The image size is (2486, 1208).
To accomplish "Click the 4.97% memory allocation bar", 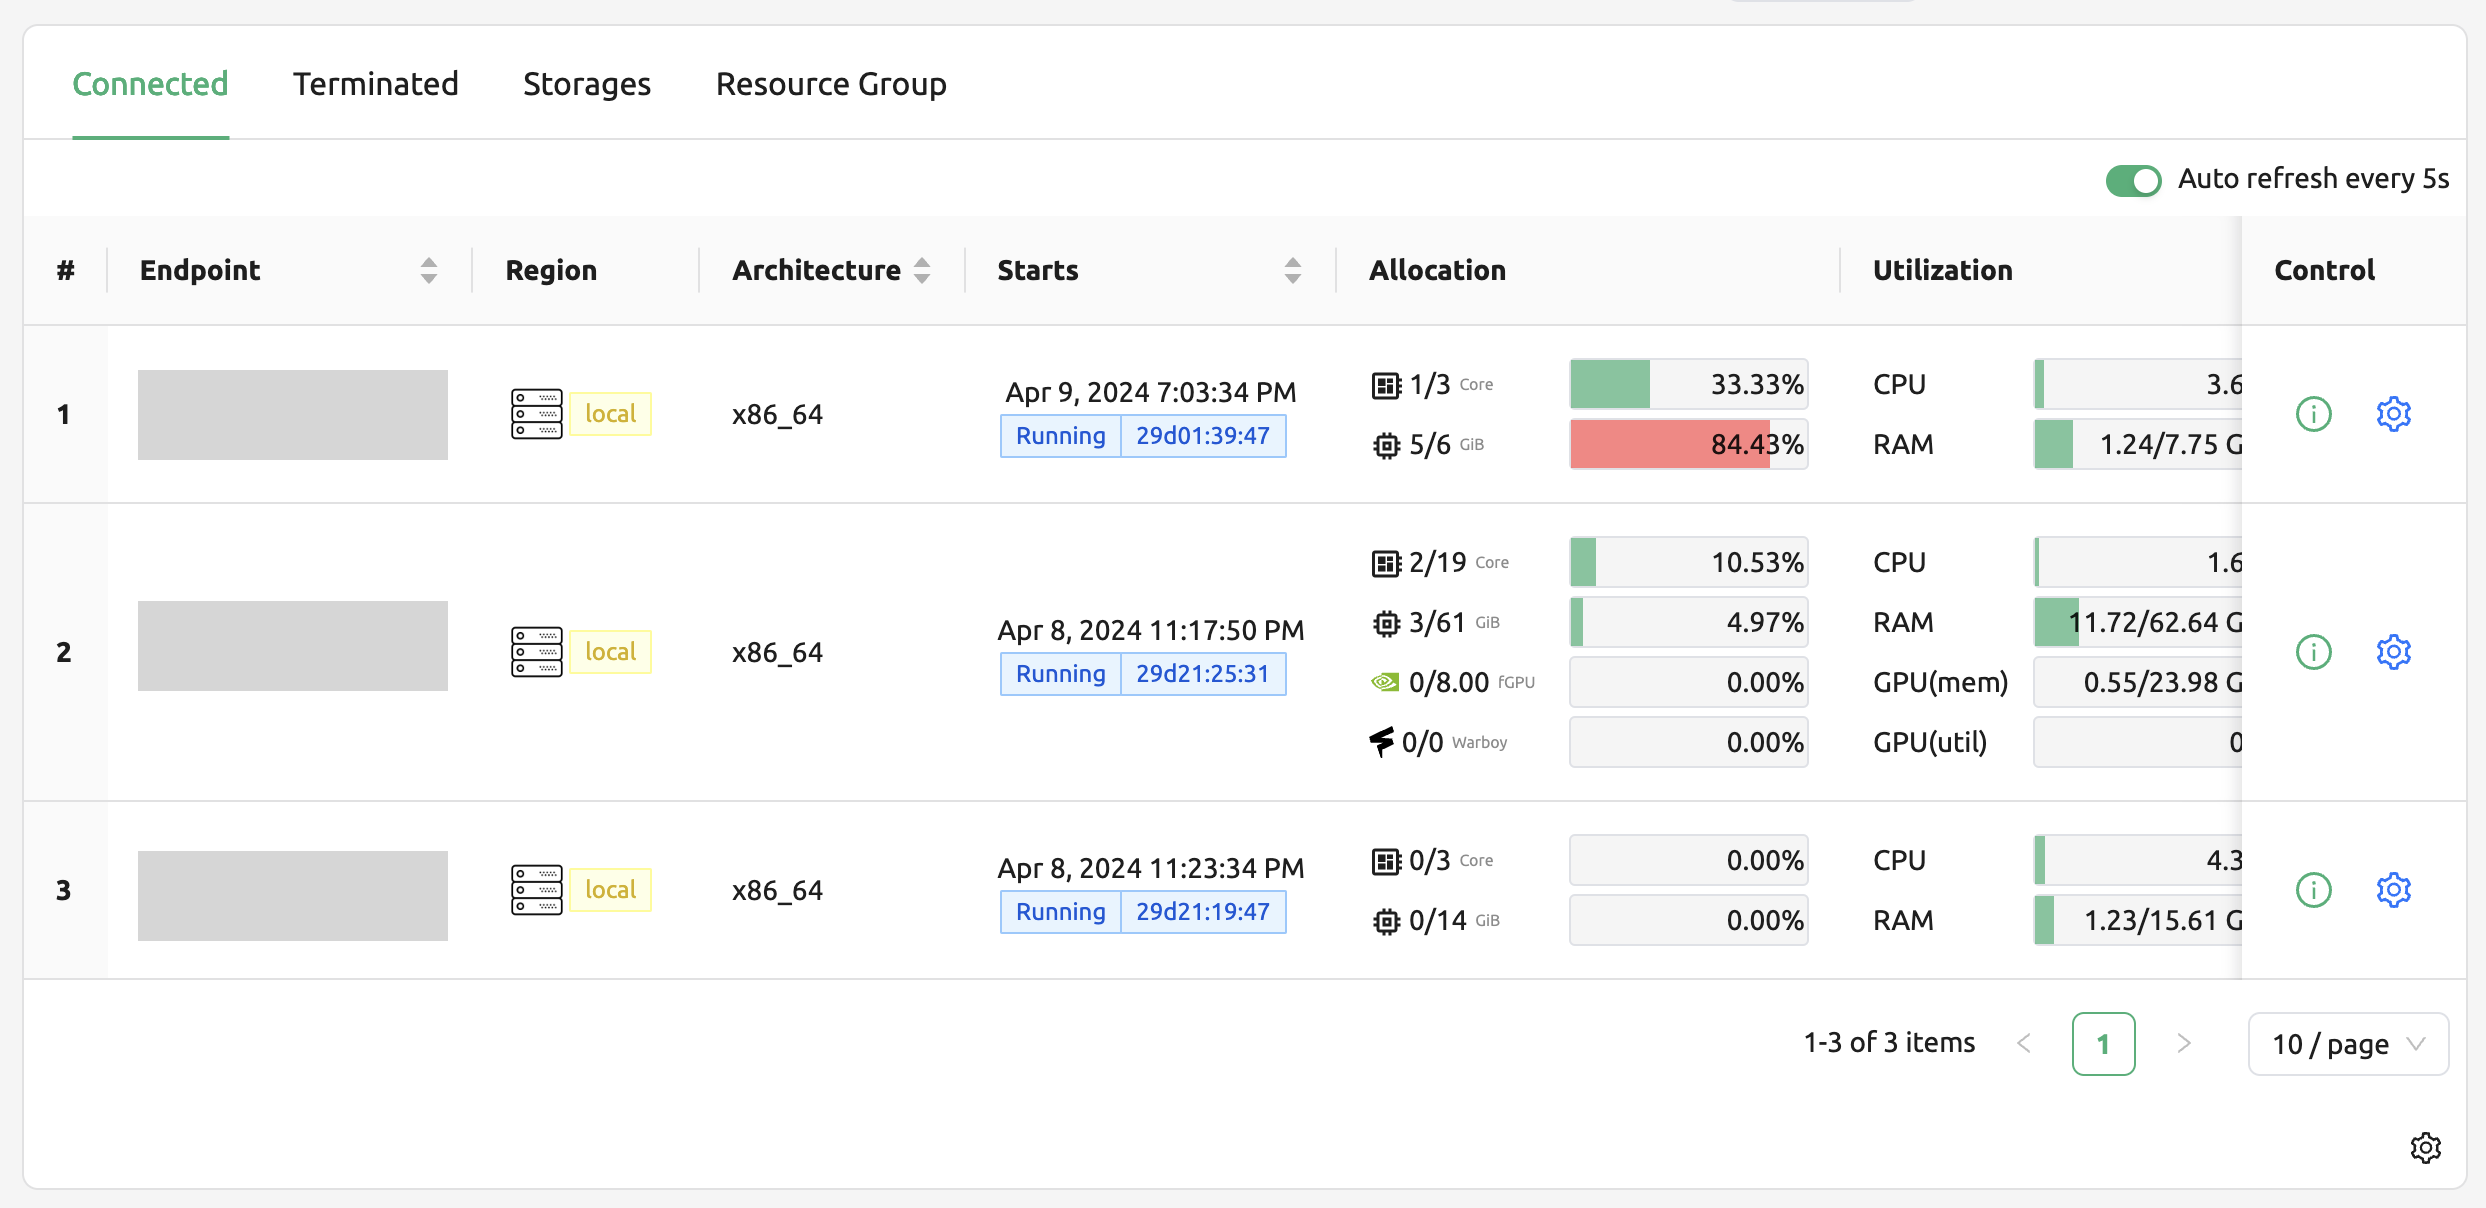I will point(1688,622).
